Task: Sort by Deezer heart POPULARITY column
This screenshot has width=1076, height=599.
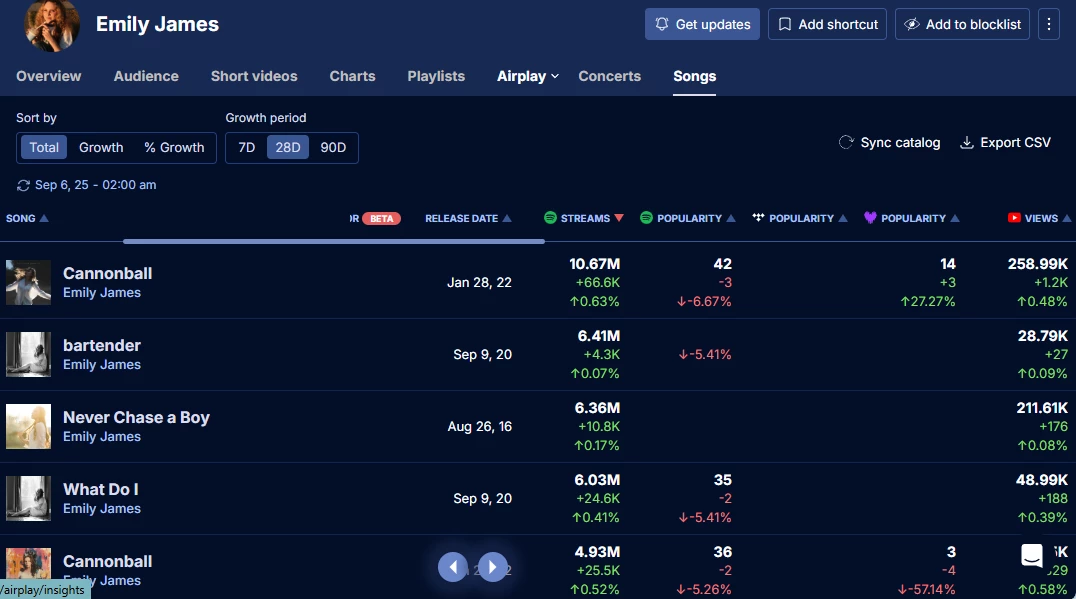Action: coord(911,218)
